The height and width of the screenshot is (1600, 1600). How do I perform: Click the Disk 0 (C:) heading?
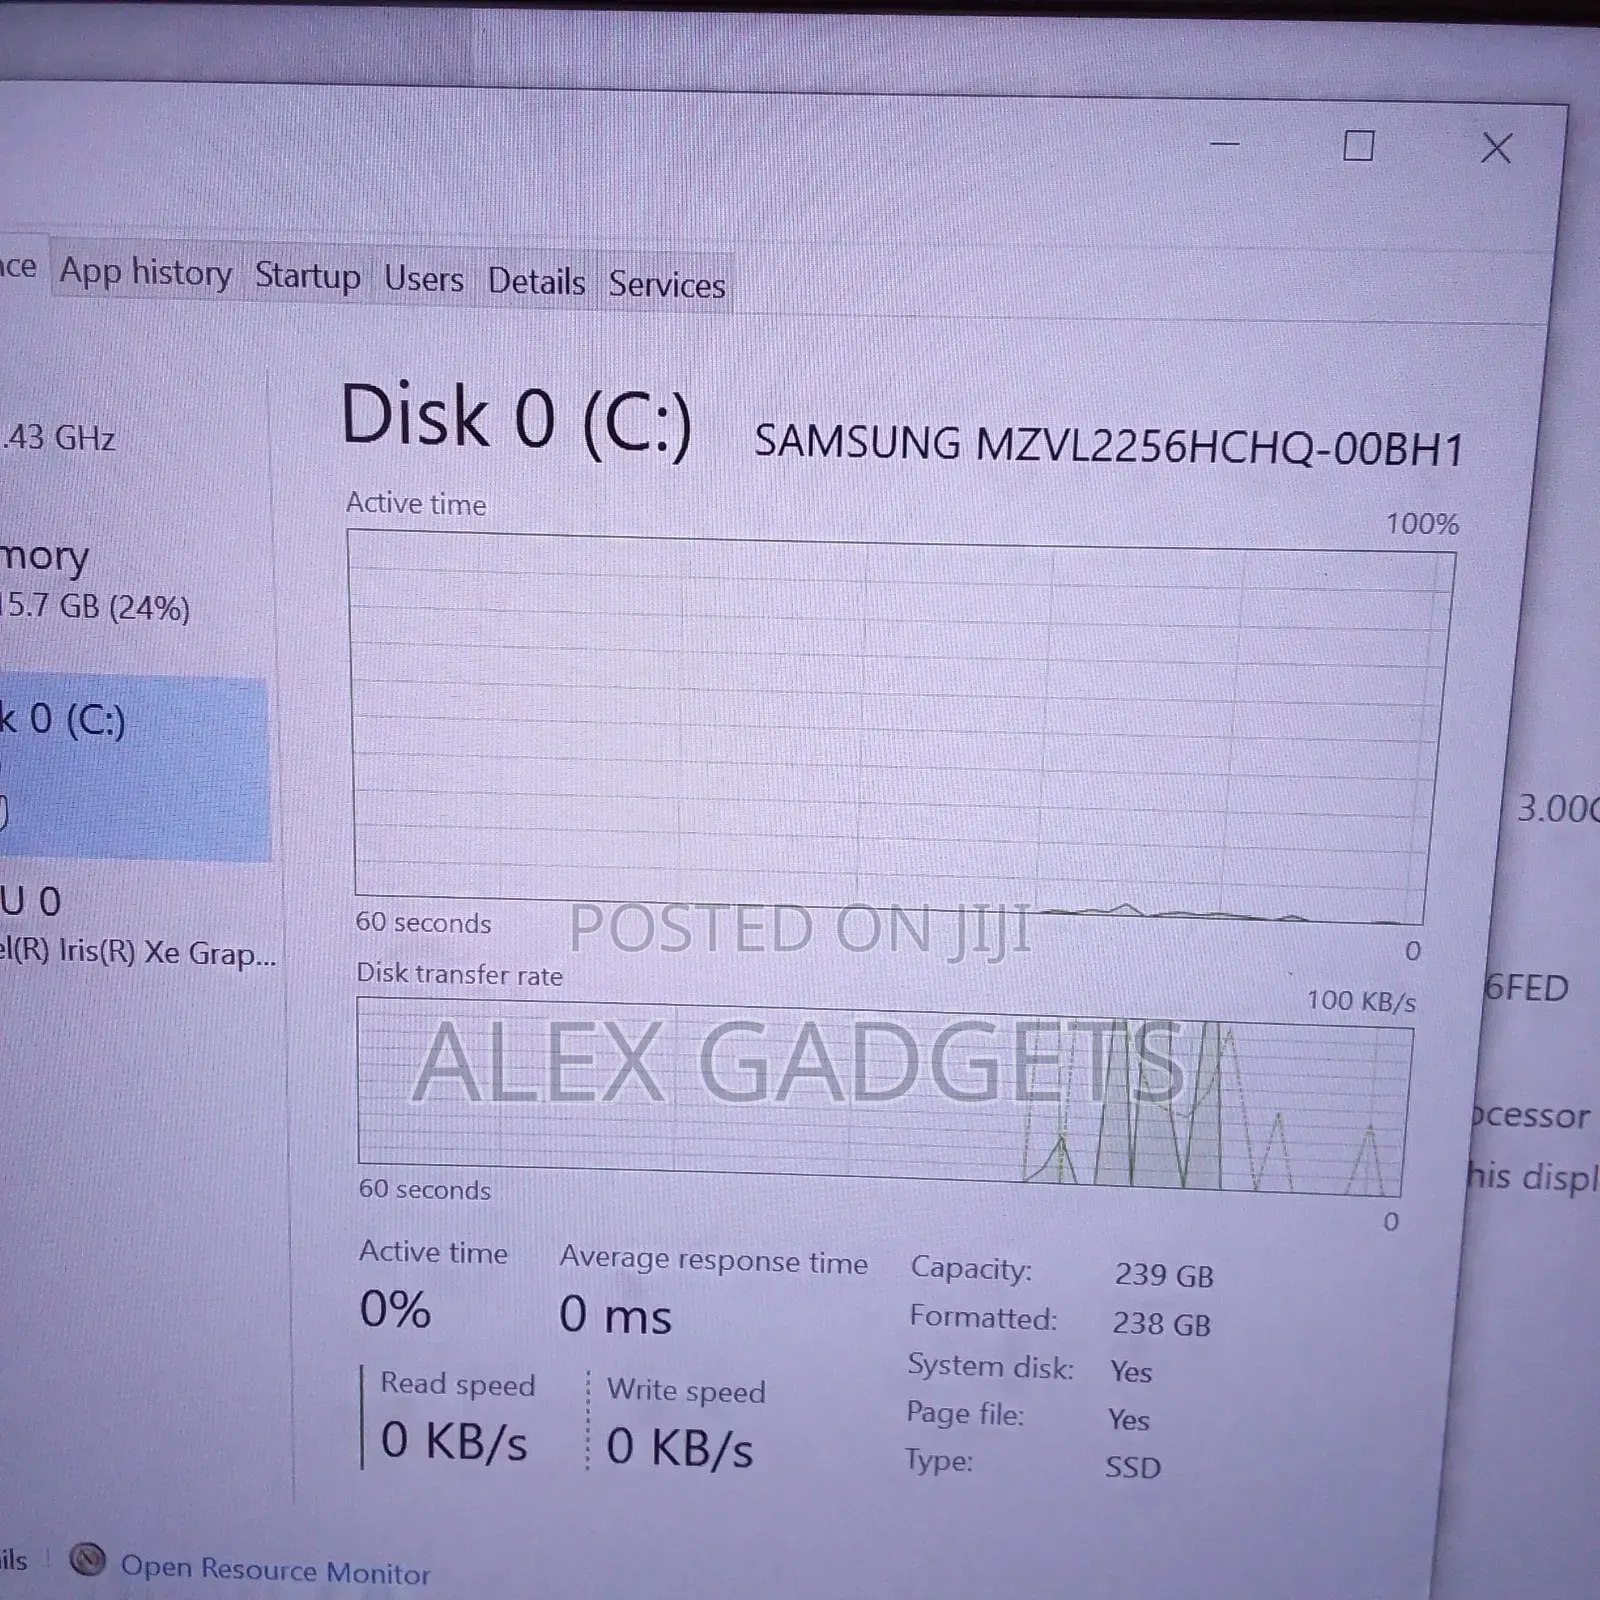click(x=516, y=418)
